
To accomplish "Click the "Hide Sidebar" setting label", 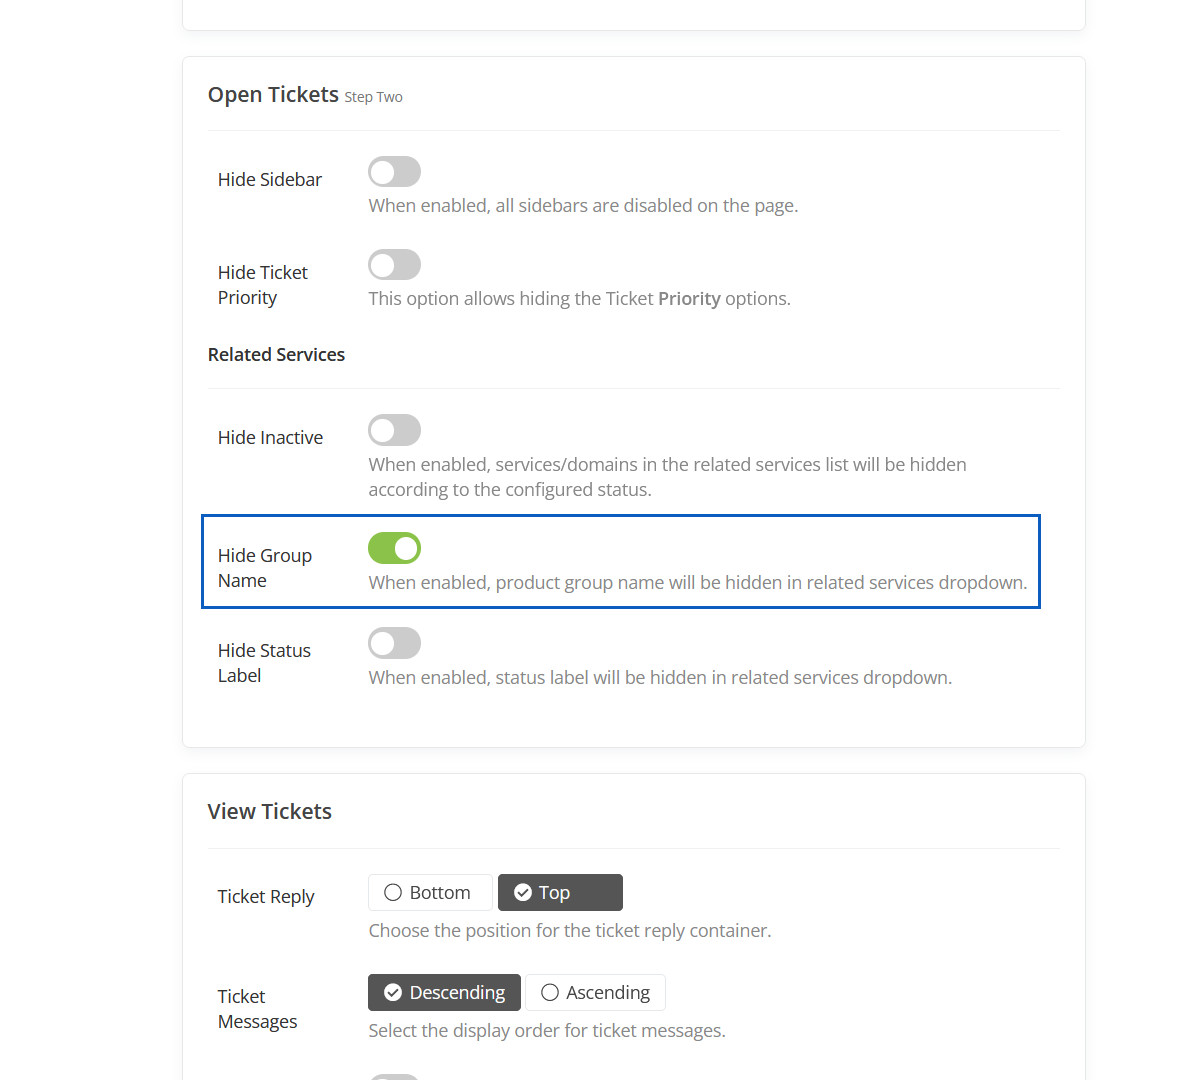I will (x=270, y=180).
